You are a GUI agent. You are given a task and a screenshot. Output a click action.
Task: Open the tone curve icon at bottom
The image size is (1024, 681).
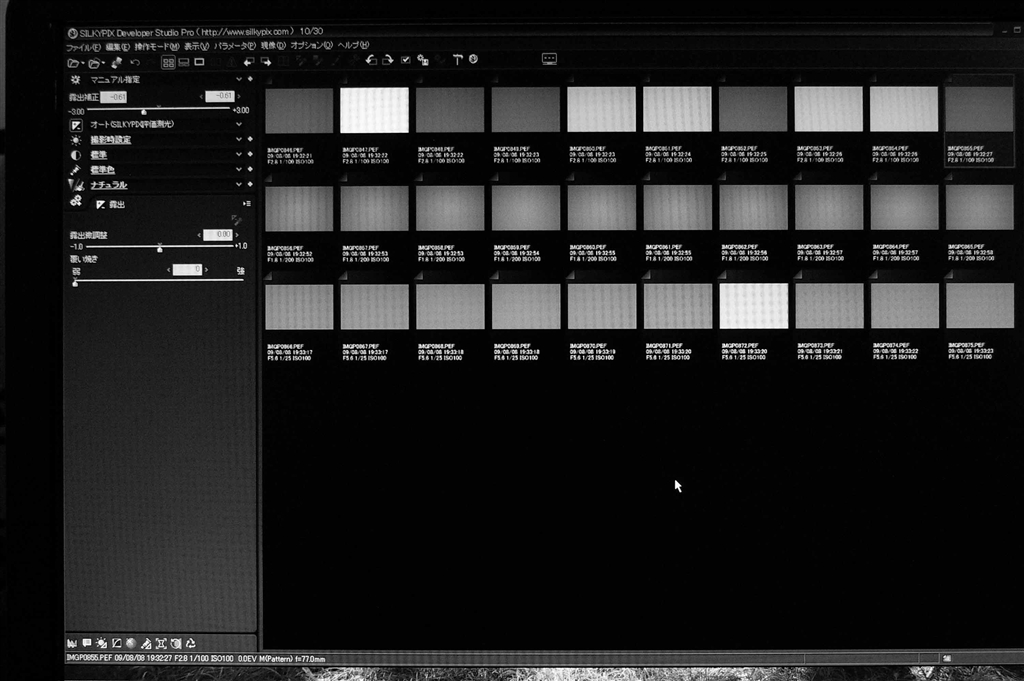[117, 644]
